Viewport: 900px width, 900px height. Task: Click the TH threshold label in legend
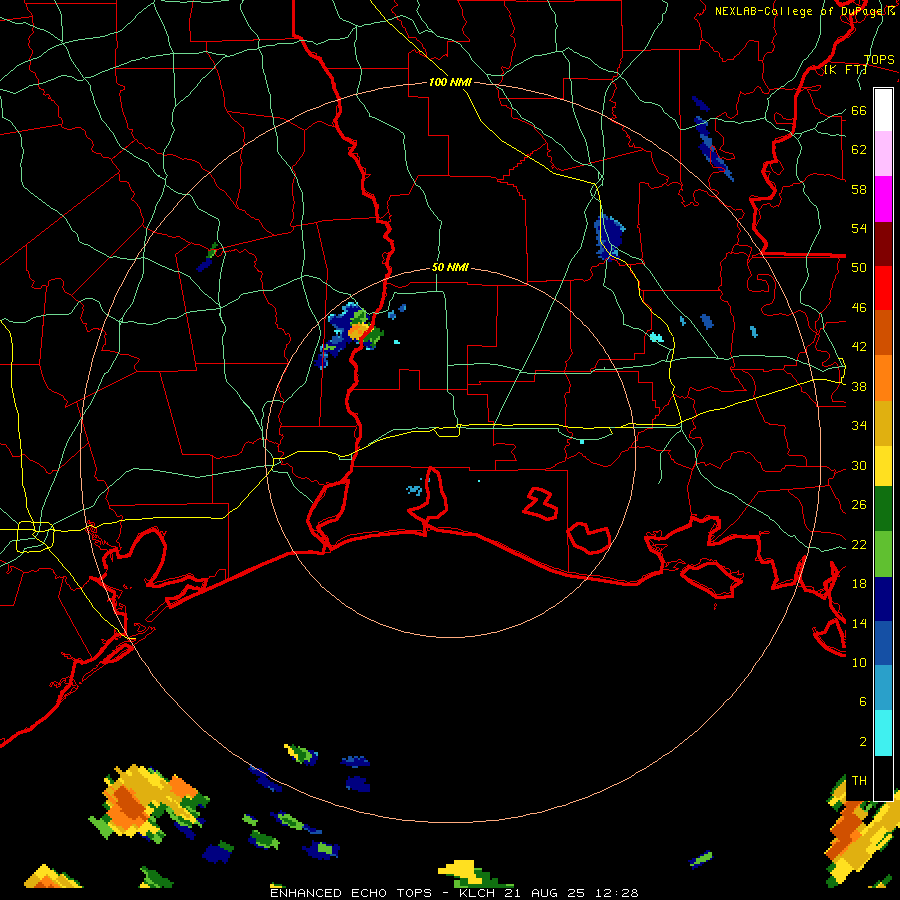pos(859,781)
